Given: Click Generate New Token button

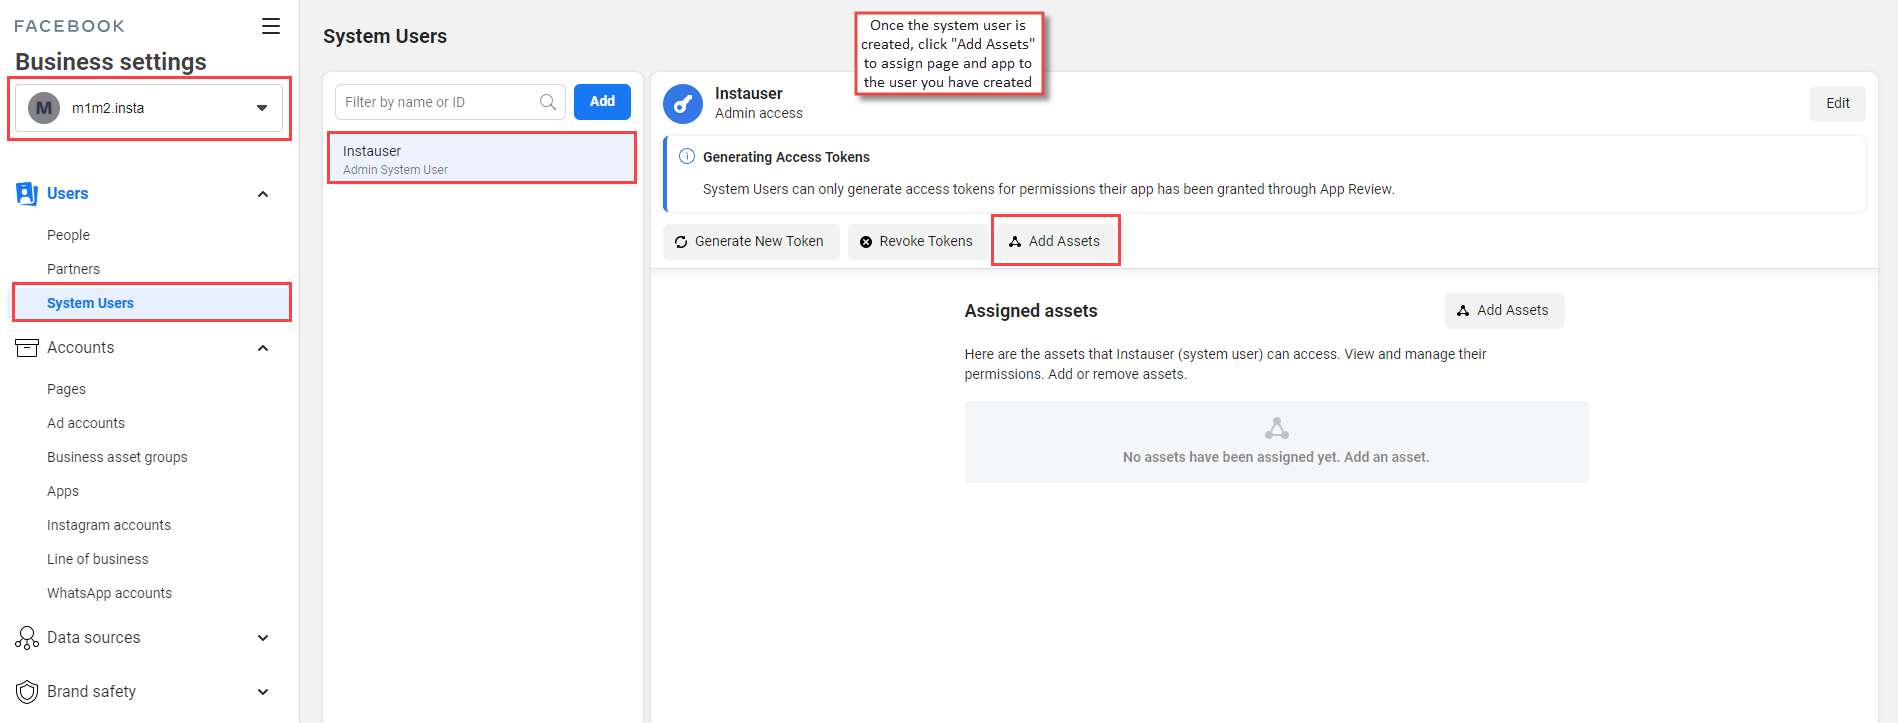Looking at the screenshot, I should pos(750,241).
